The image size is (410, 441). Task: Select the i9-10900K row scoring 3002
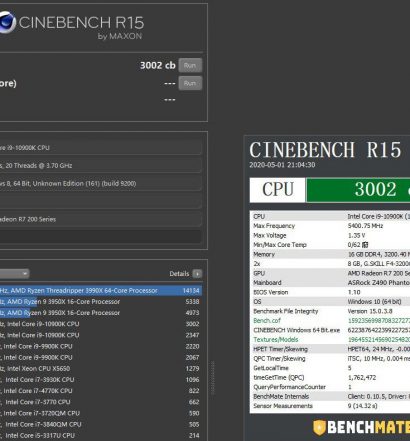click(101, 324)
